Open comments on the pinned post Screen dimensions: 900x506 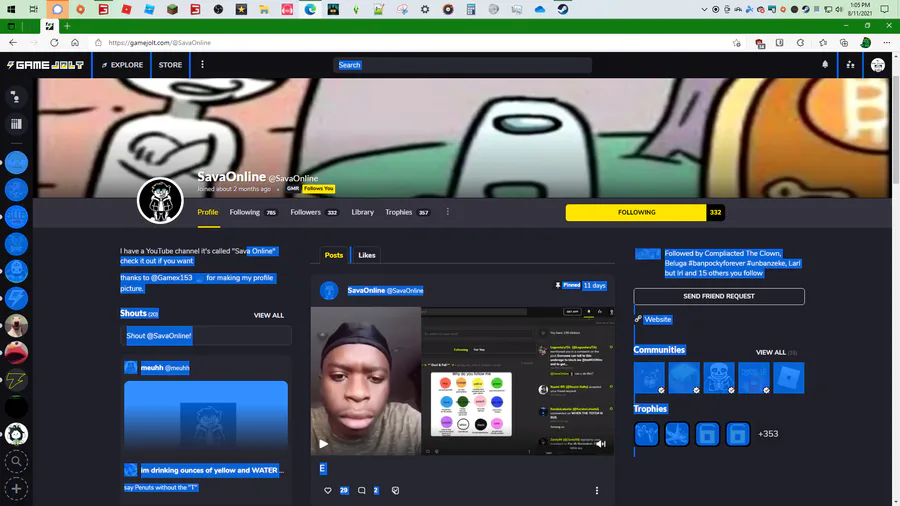pyautogui.click(x=362, y=491)
